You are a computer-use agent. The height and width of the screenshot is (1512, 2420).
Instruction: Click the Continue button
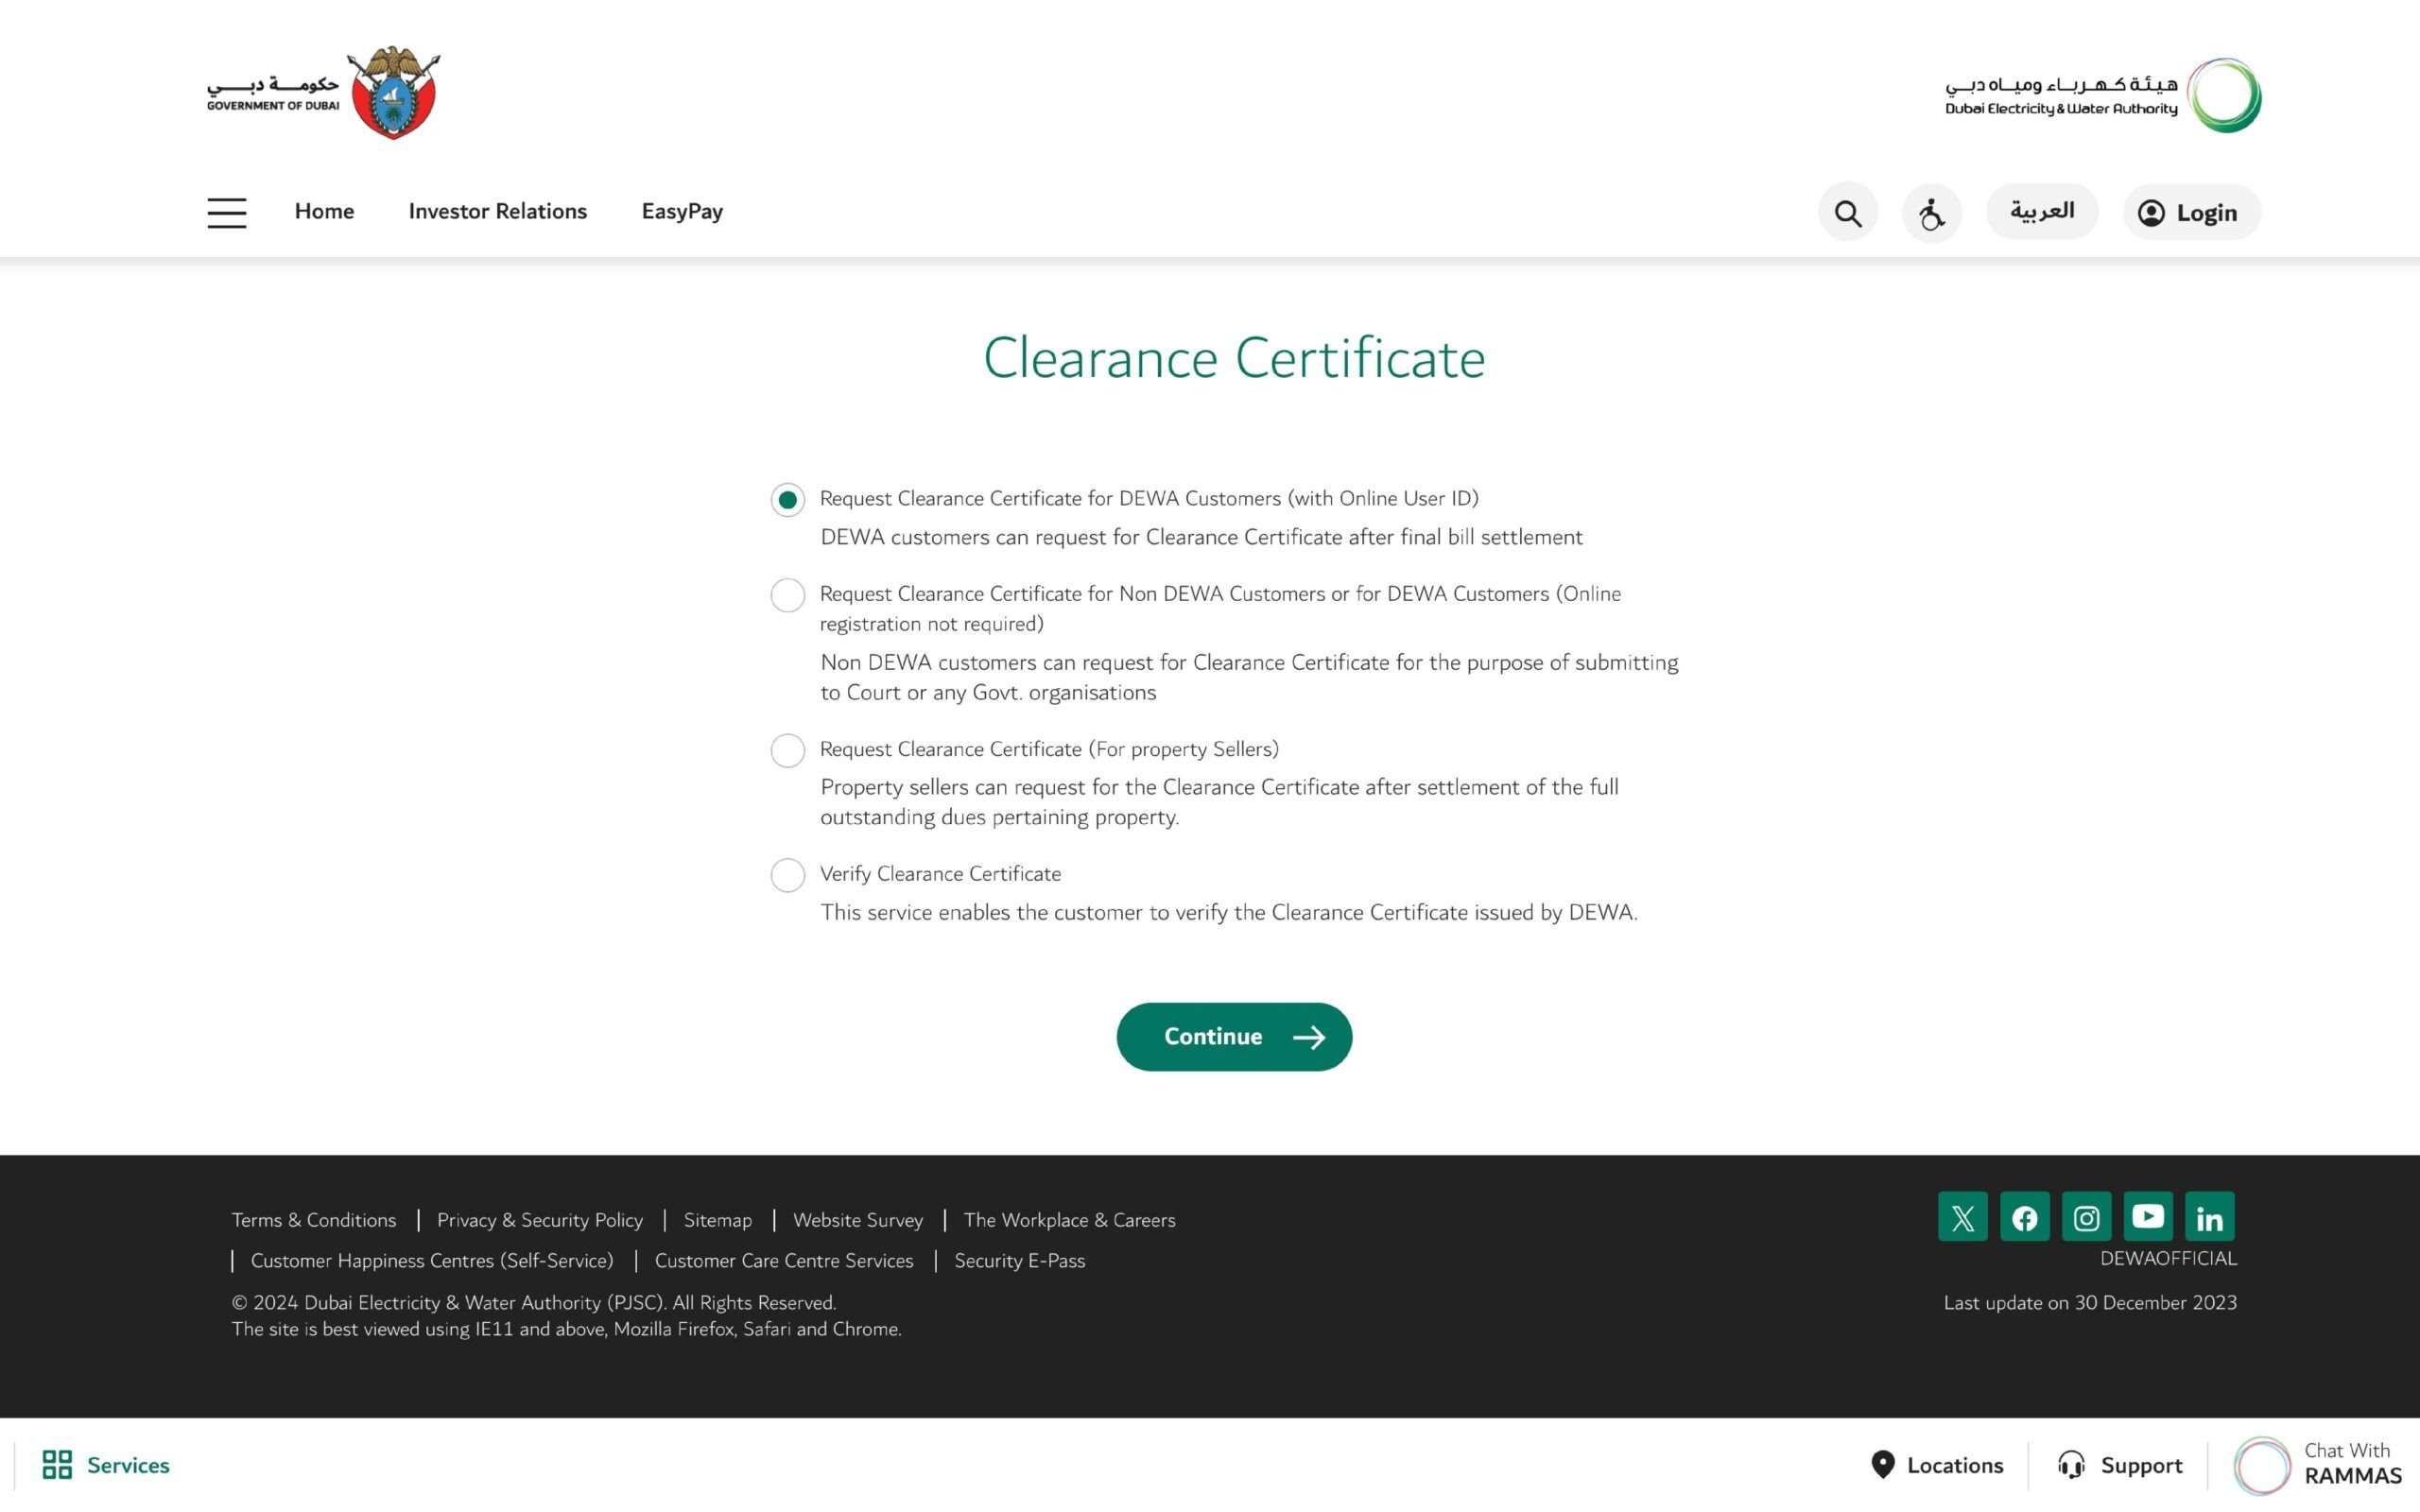coord(1234,1037)
